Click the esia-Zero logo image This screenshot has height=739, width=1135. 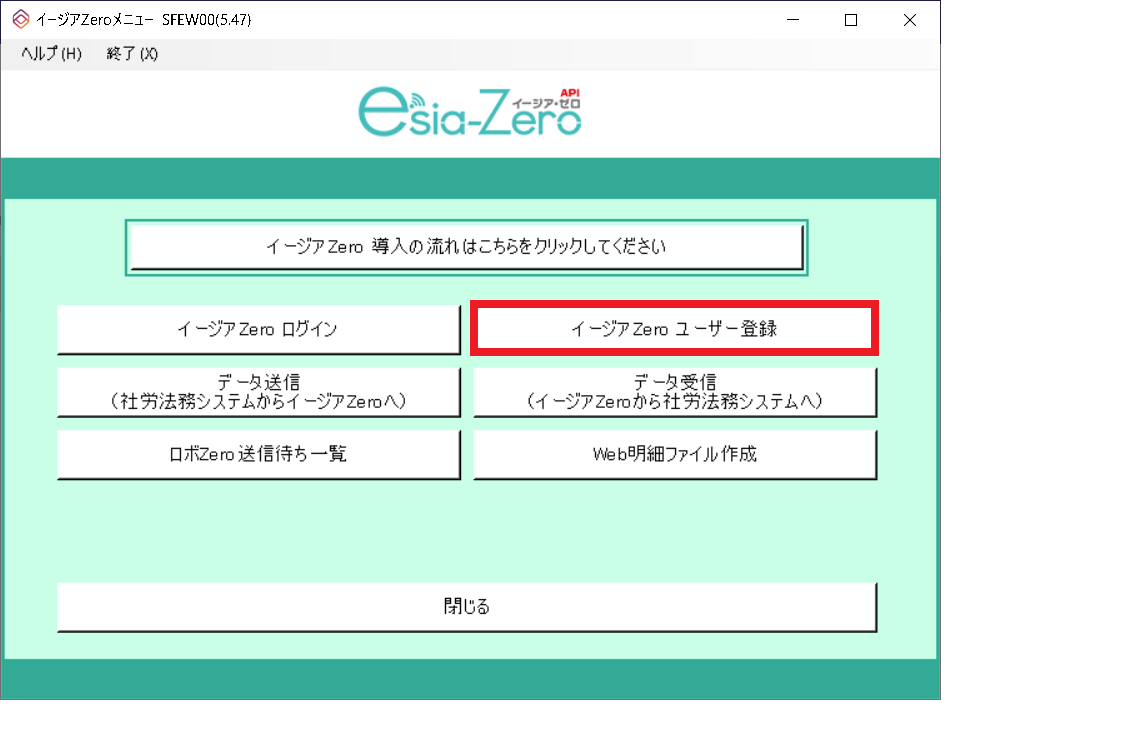[x=470, y=112]
